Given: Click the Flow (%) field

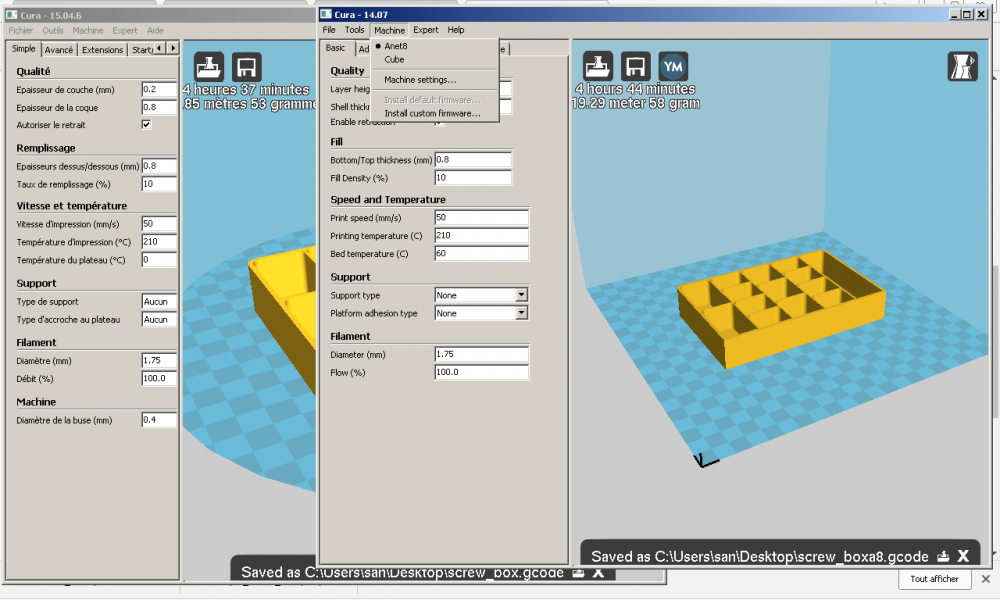Looking at the screenshot, I should 482,372.
